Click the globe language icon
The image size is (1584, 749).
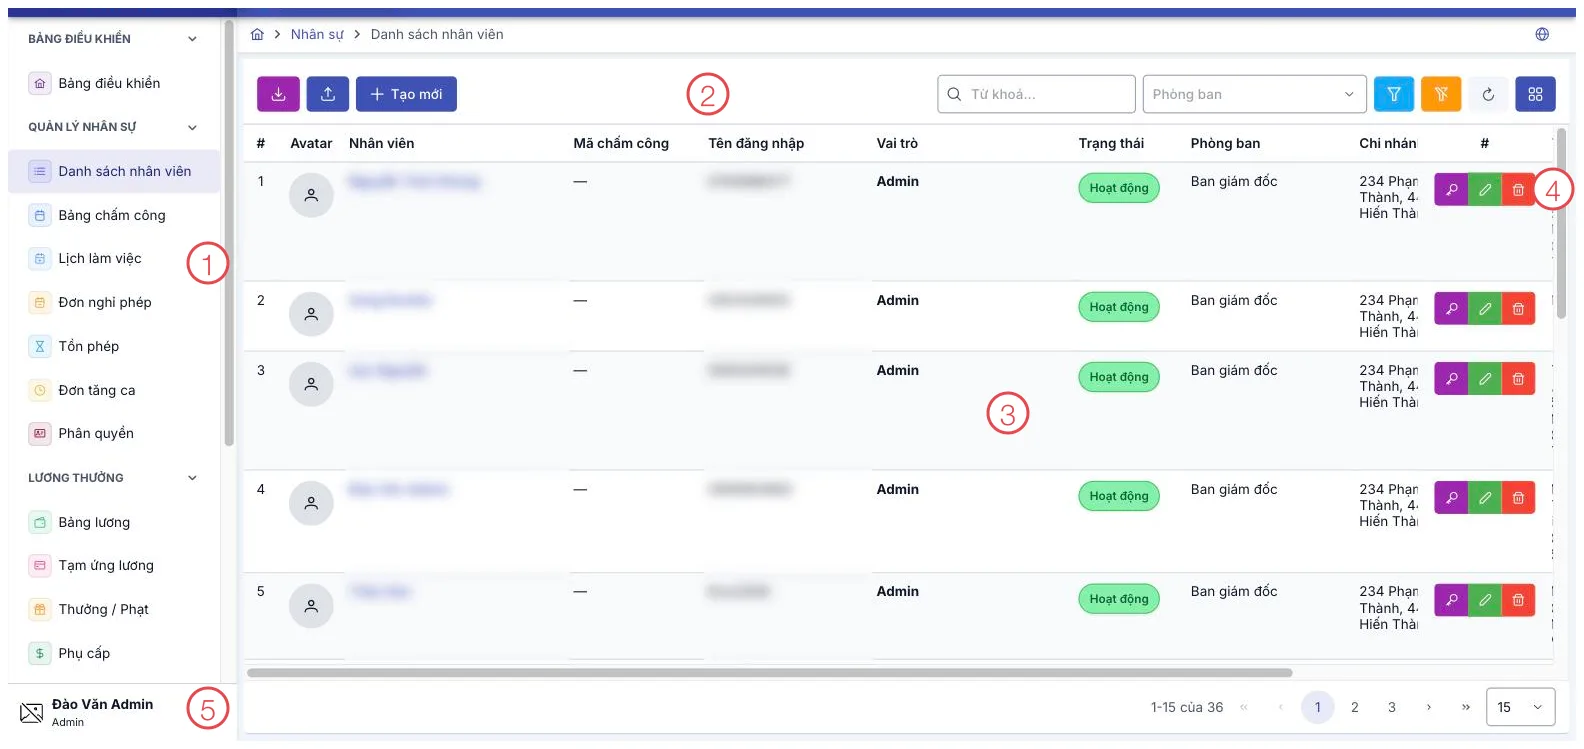(x=1542, y=34)
